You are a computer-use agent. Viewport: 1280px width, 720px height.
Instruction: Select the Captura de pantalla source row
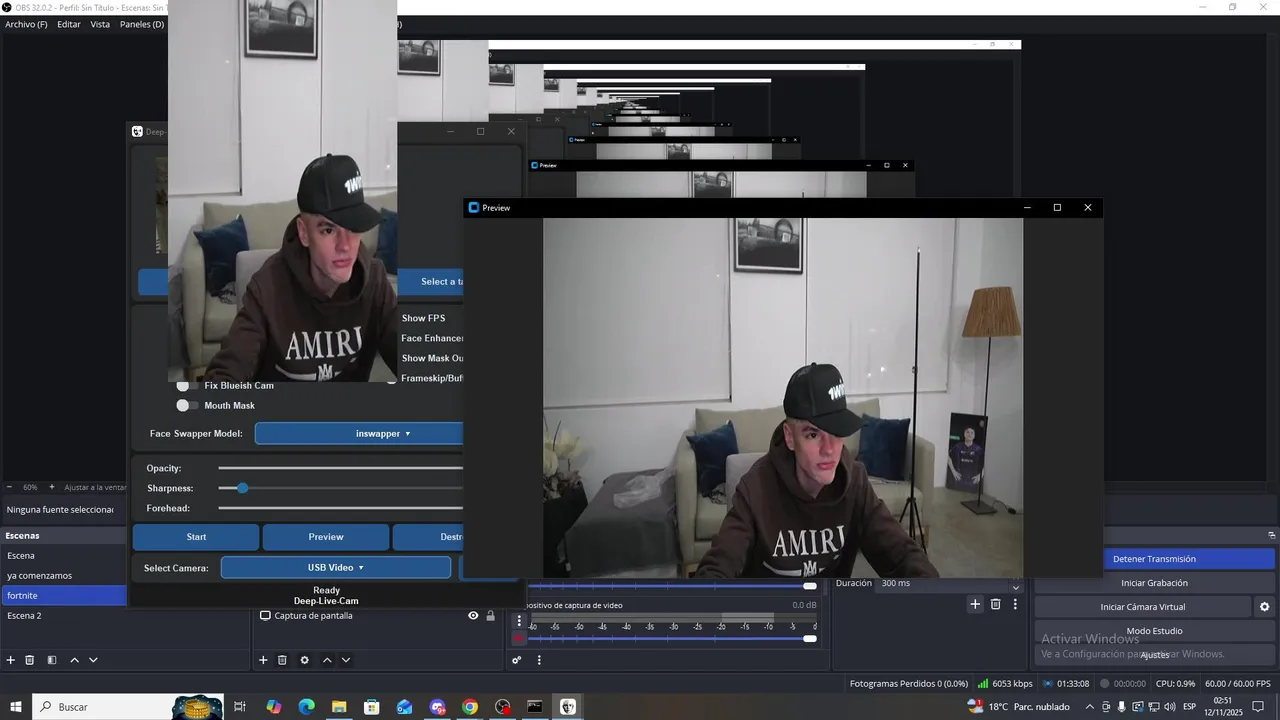378,616
